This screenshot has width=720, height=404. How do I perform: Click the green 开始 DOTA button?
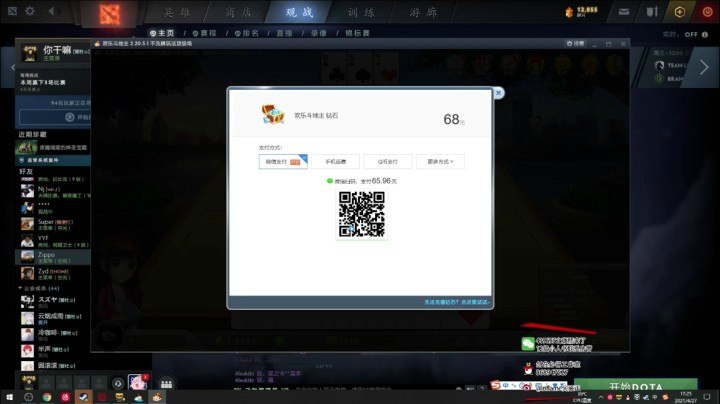(x=636, y=385)
